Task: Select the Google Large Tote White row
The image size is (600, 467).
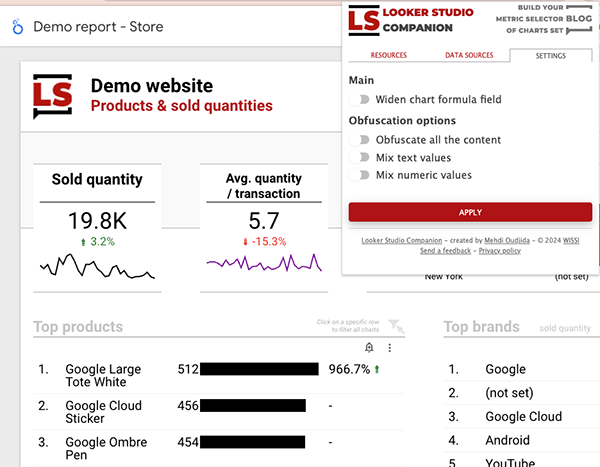Action: [219, 375]
